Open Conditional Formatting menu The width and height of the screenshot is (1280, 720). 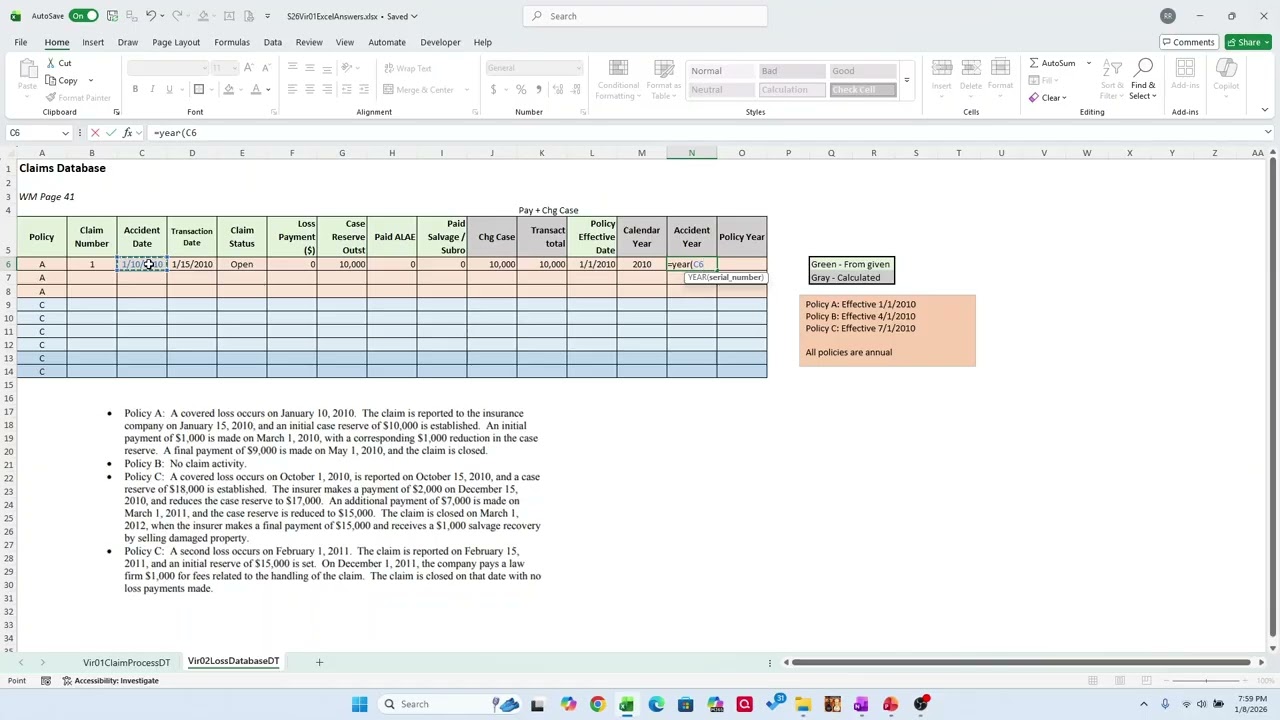(618, 79)
